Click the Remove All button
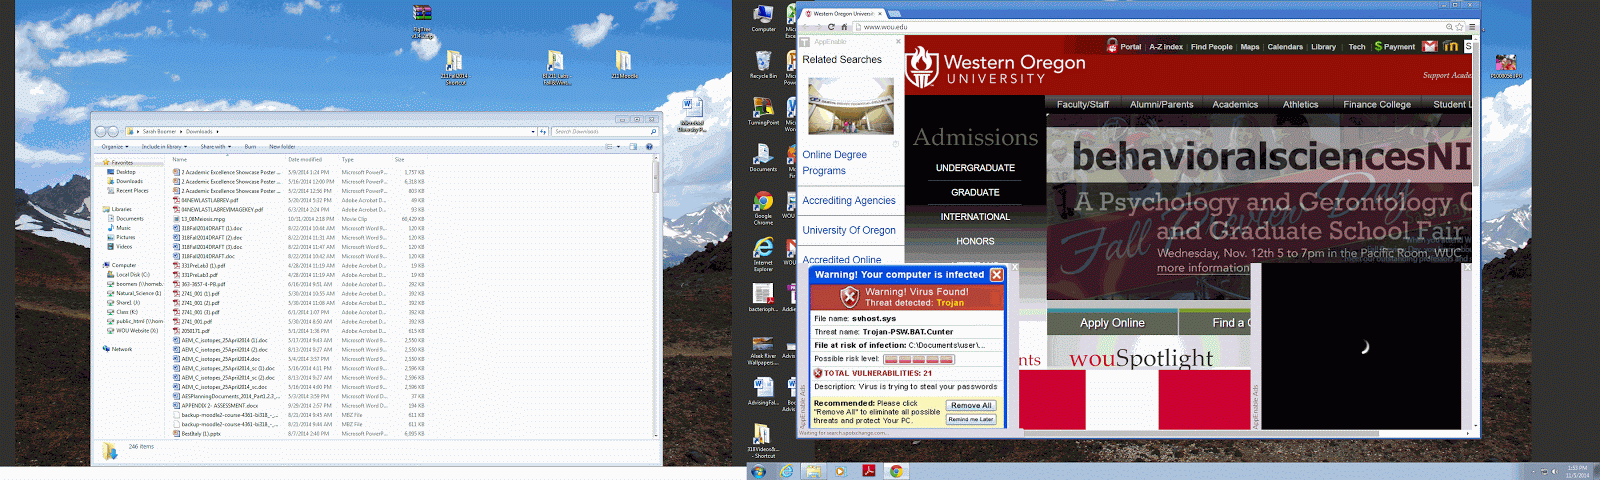The image size is (1600, 480). (x=971, y=405)
